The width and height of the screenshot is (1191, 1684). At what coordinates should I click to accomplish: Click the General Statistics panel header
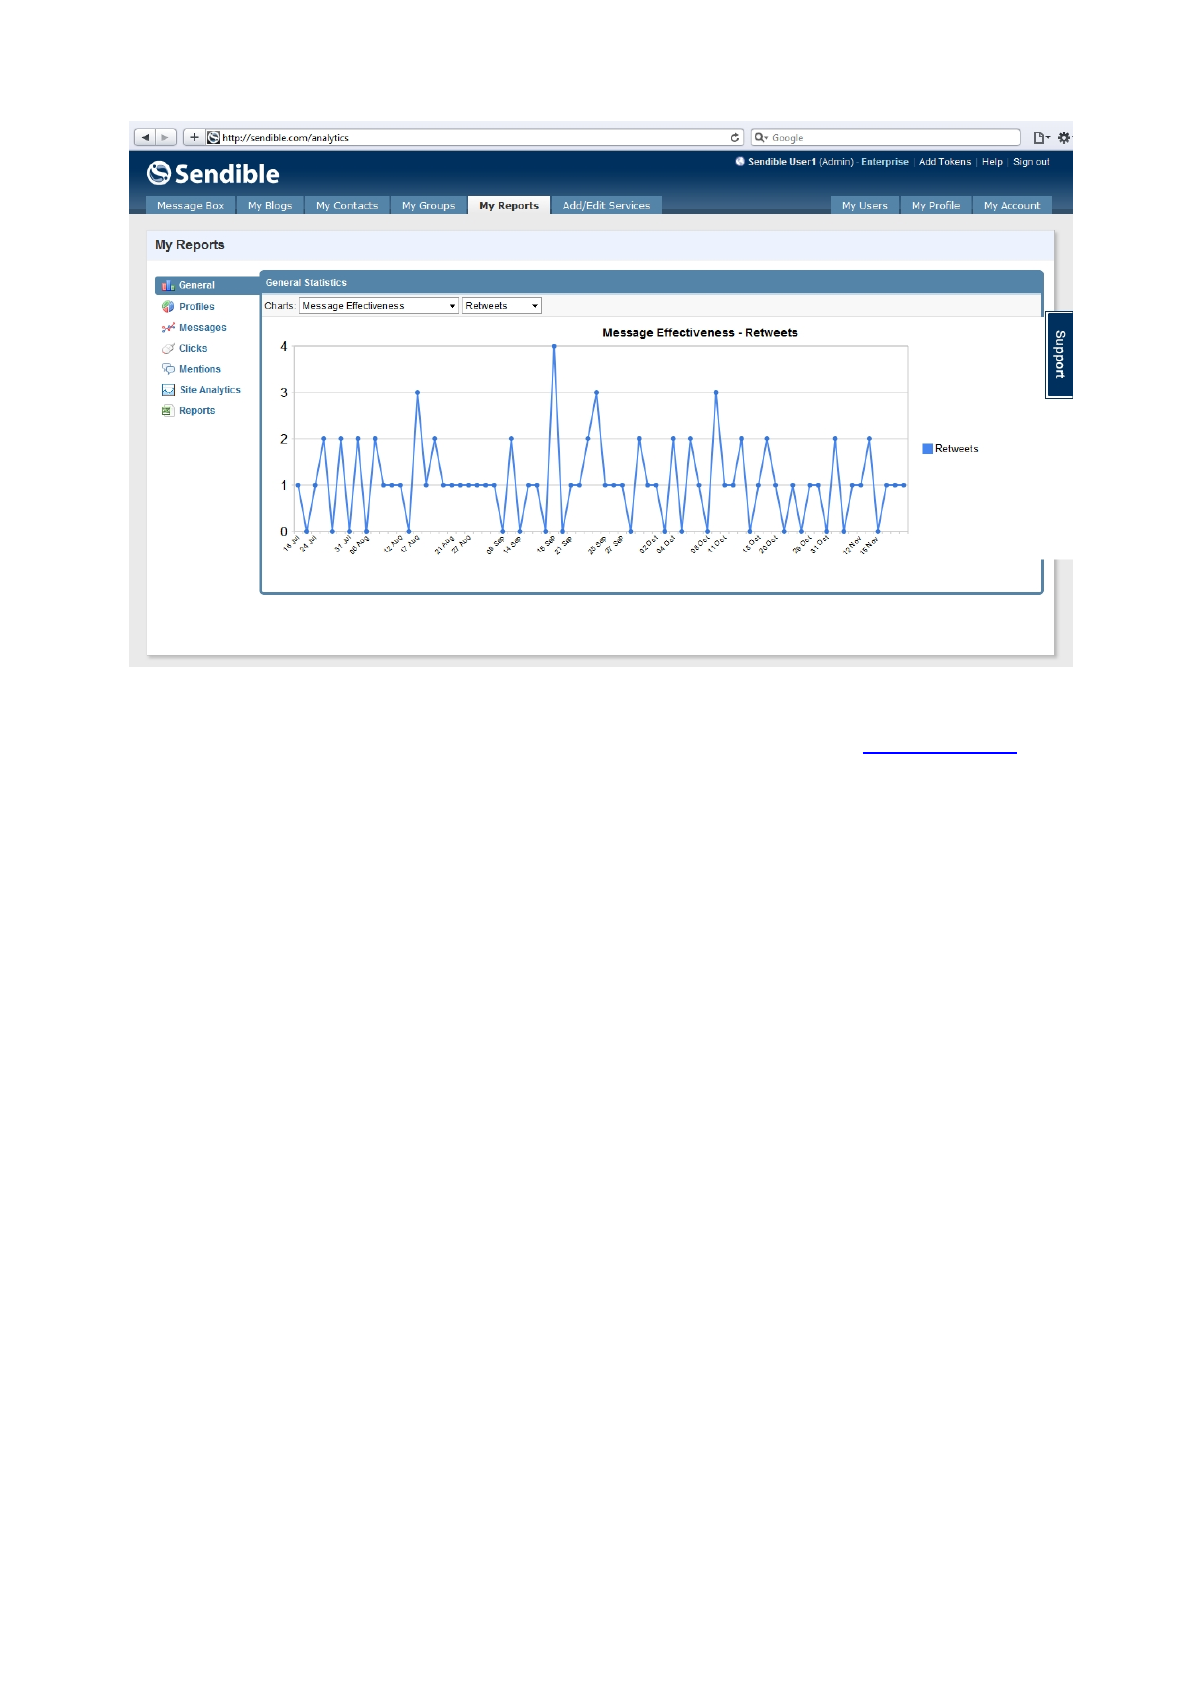pyautogui.click(x=651, y=283)
